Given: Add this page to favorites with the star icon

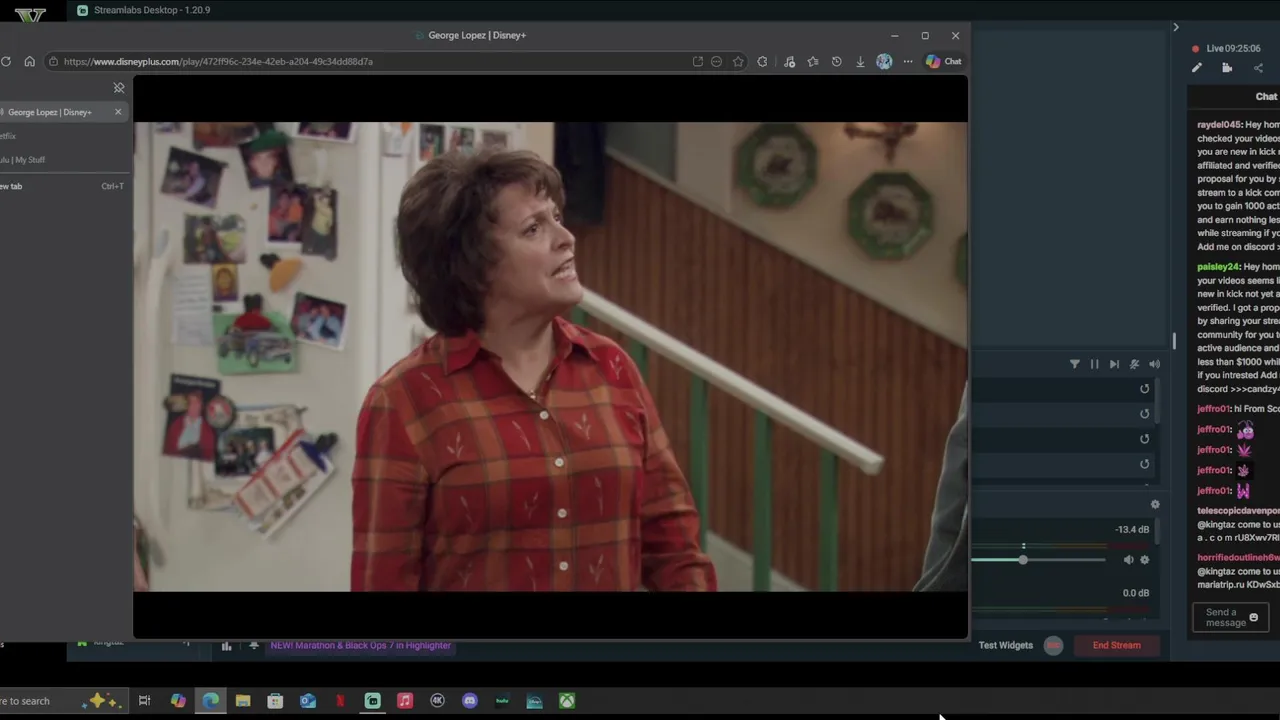Looking at the screenshot, I should (738, 61).
